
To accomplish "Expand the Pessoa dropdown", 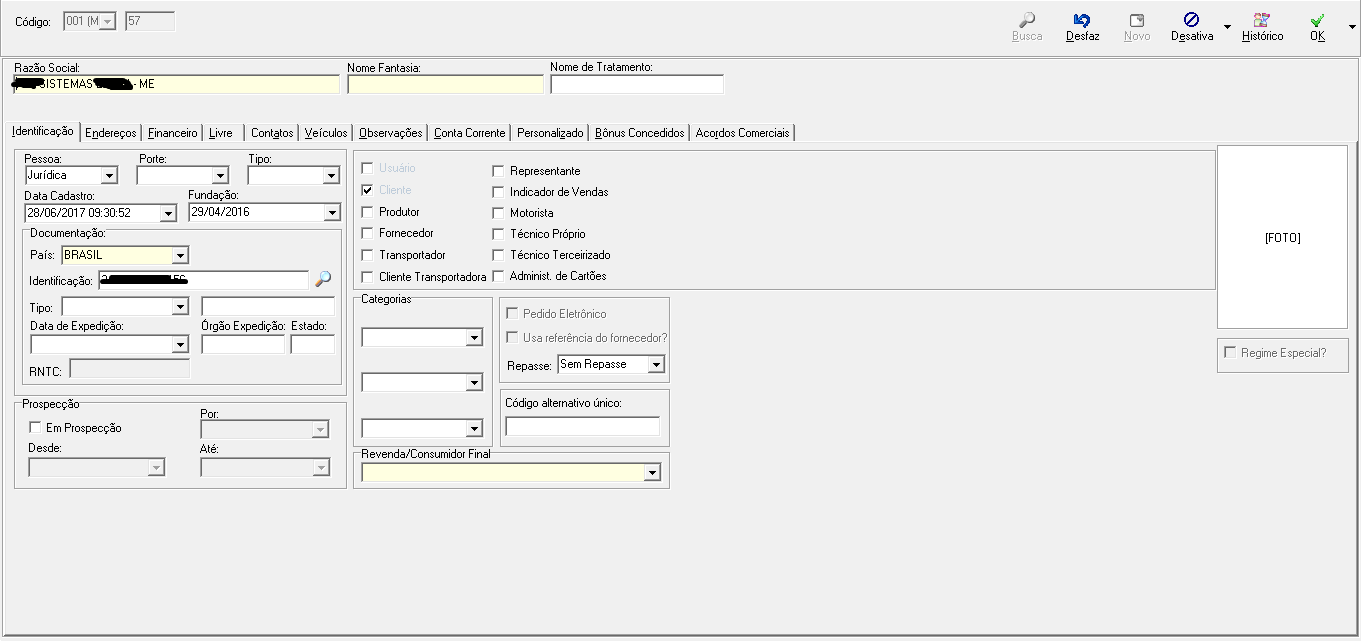I will pos(109,176).
